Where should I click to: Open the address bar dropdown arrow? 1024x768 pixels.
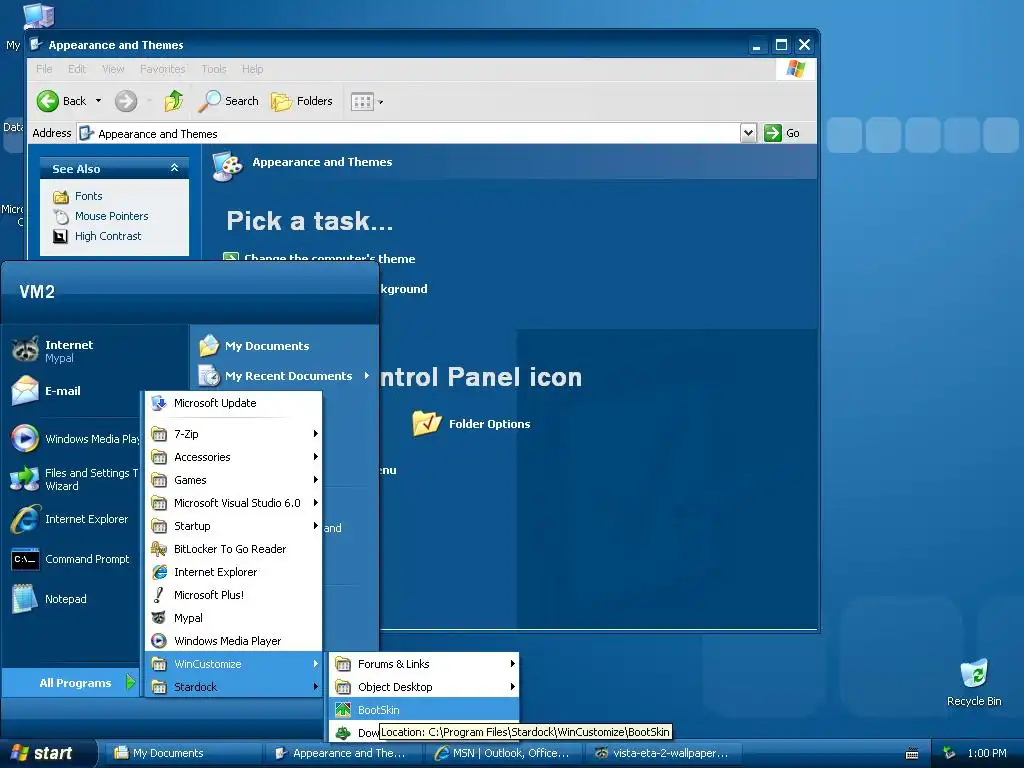pyautogui.click(x=748, y=133)
